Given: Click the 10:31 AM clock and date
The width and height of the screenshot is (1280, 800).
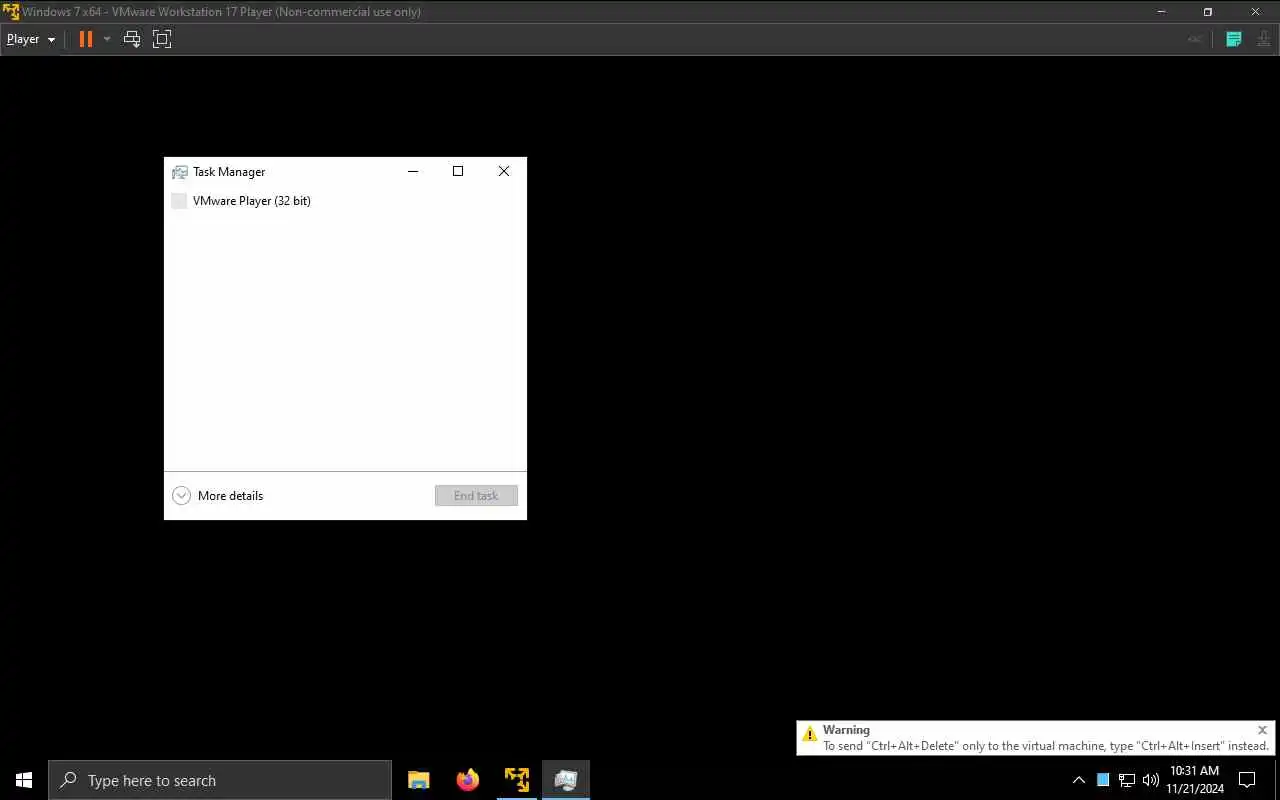Looking at the screenshot, I should pyautogui.click(x=1195, y=780).
